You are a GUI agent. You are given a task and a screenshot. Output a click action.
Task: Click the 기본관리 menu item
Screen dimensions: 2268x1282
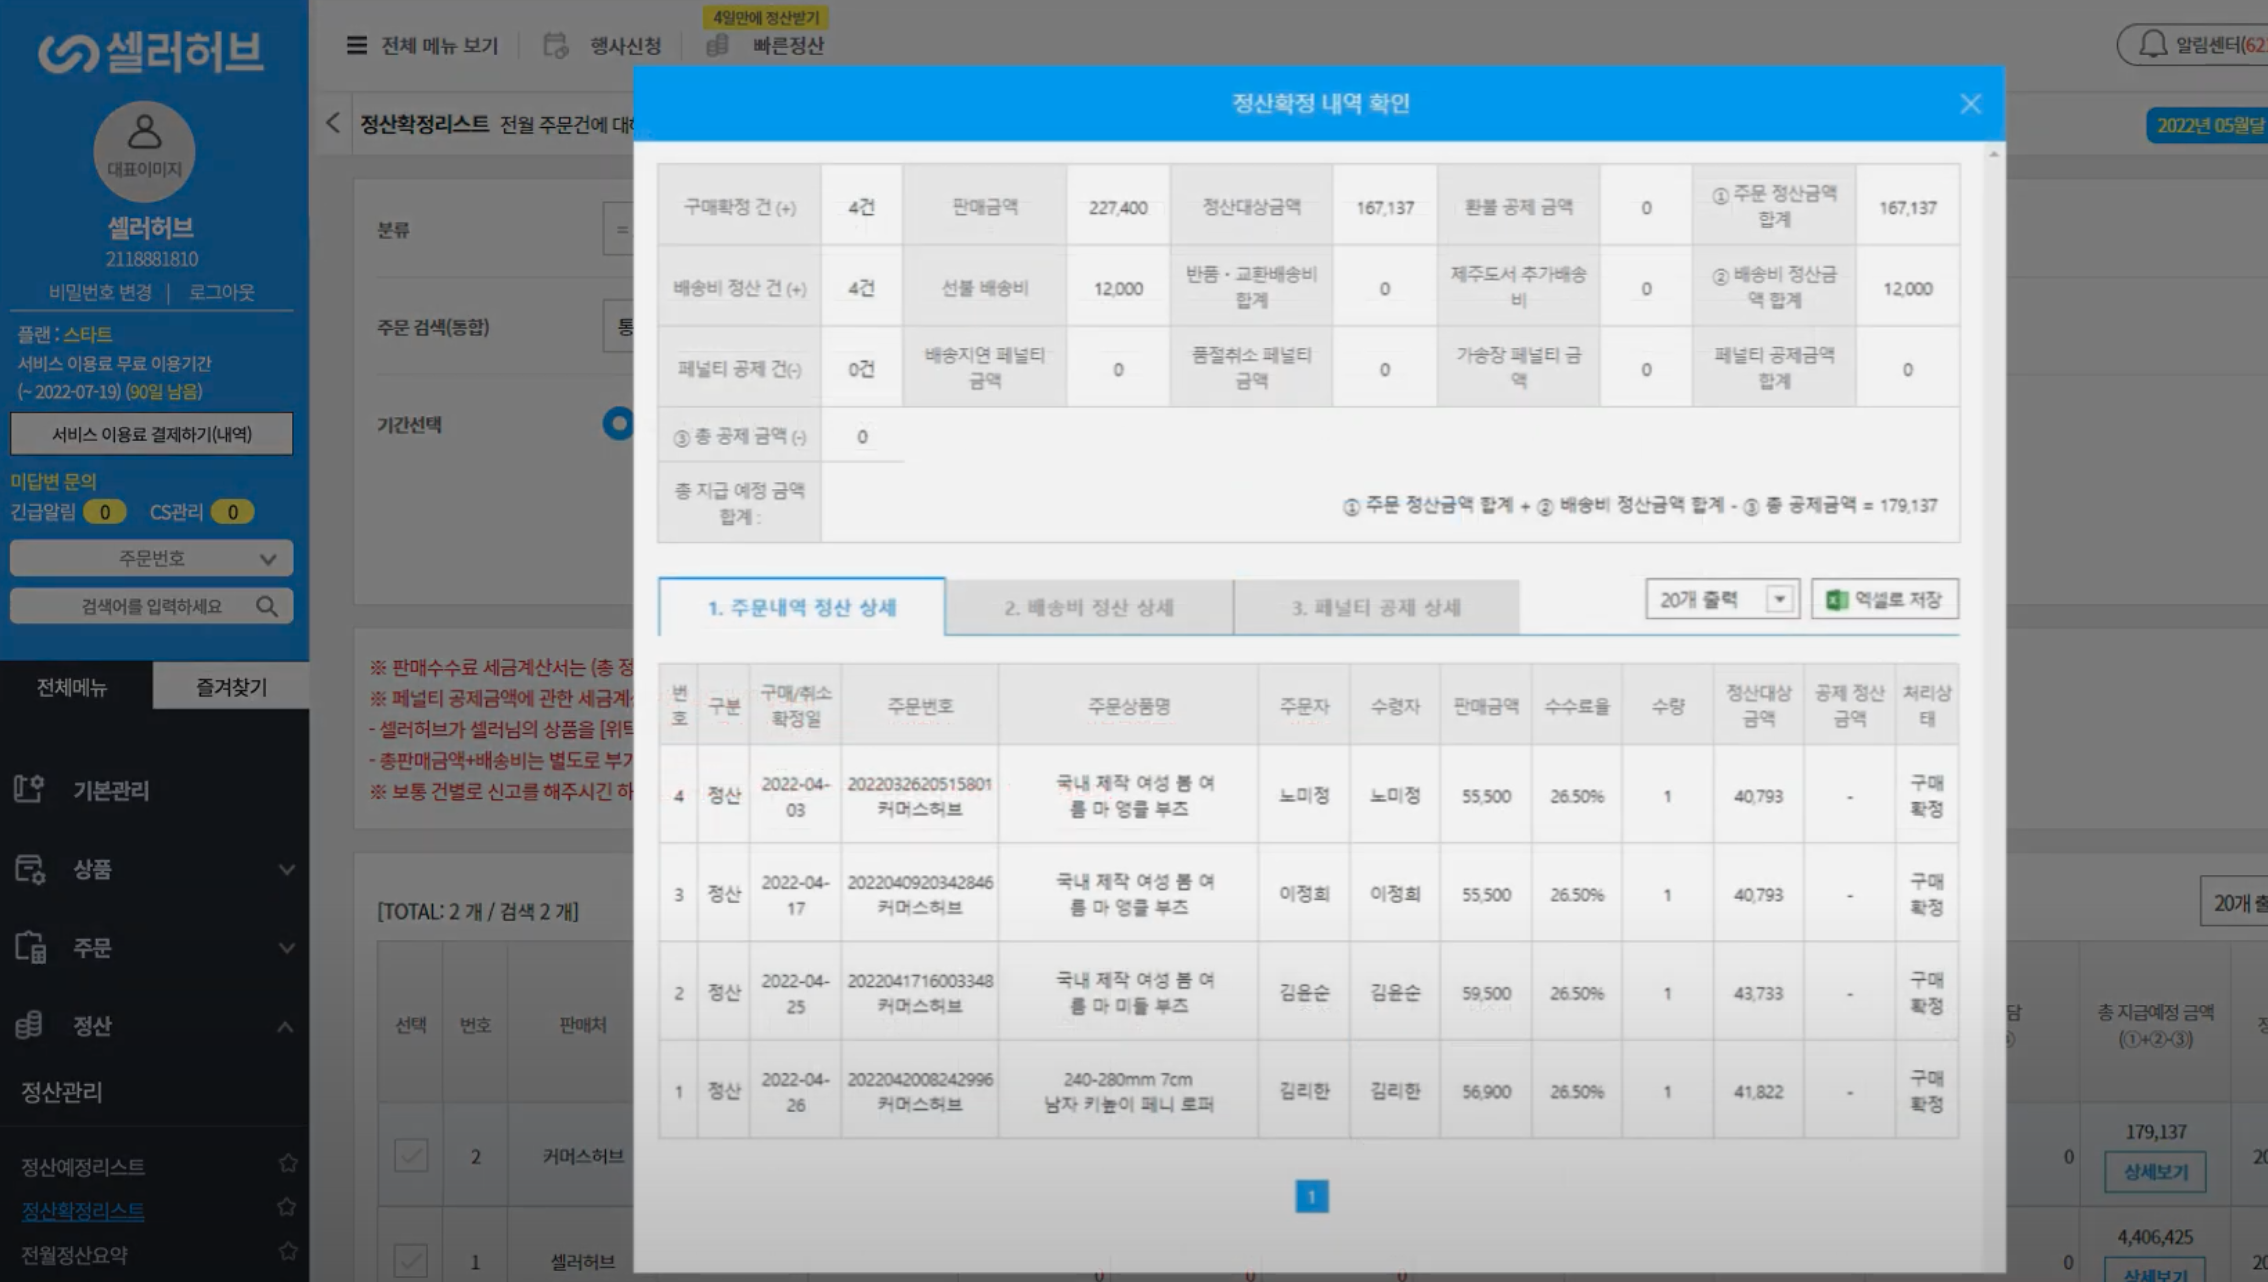tap(111, 790)
